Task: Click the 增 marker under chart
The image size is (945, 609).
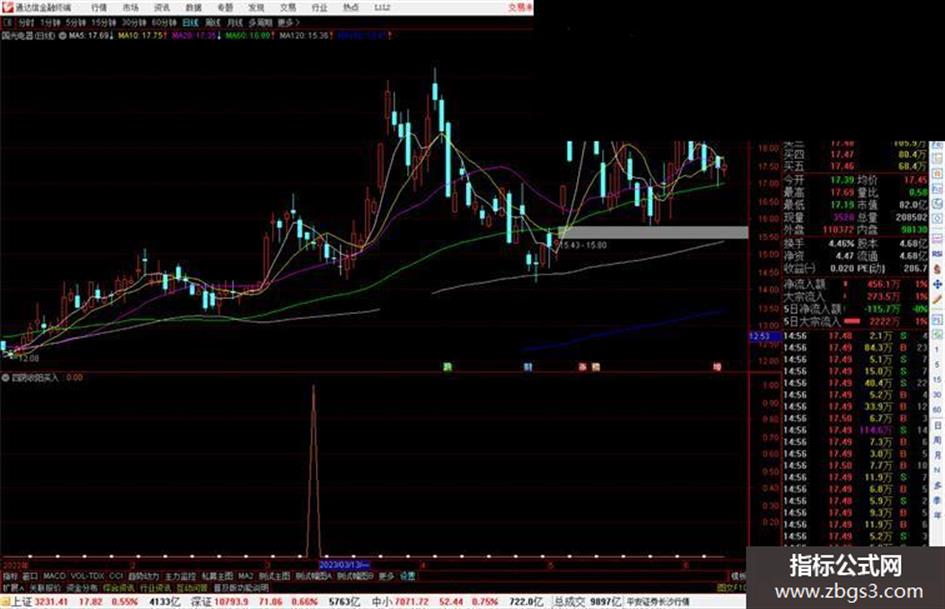Action: click(x=717, y=367)
